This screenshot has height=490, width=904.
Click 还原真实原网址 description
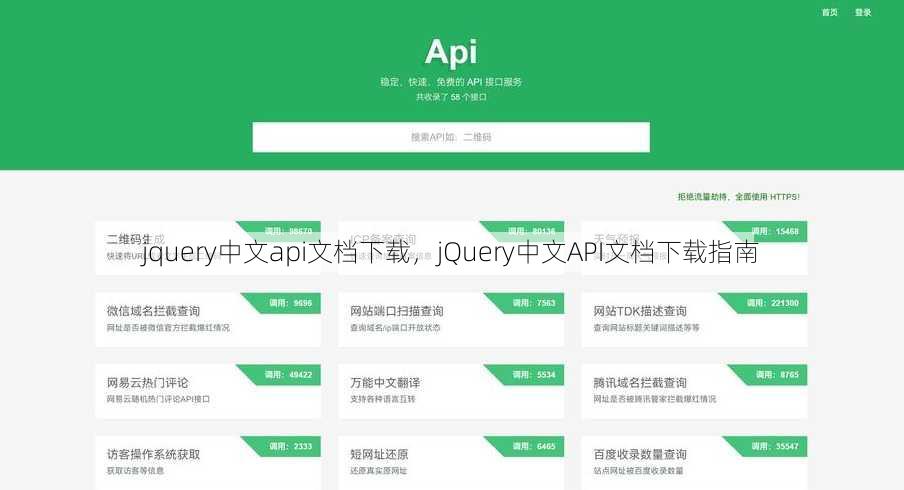(378, 470)
